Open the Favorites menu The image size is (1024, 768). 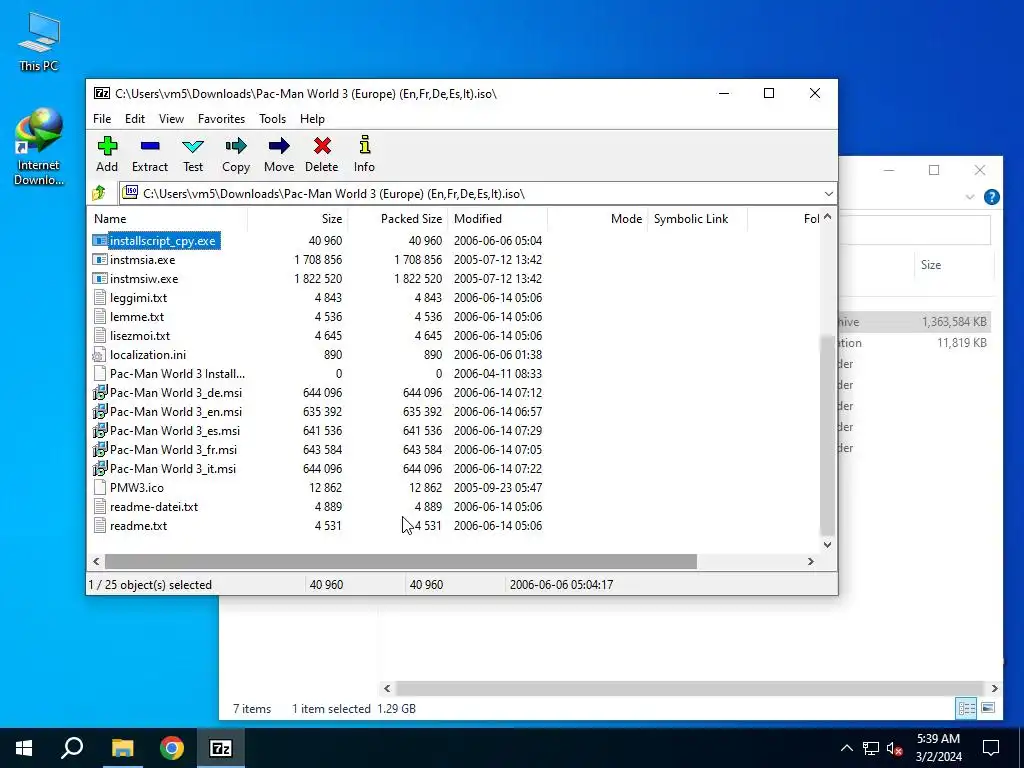click(221, 119)
